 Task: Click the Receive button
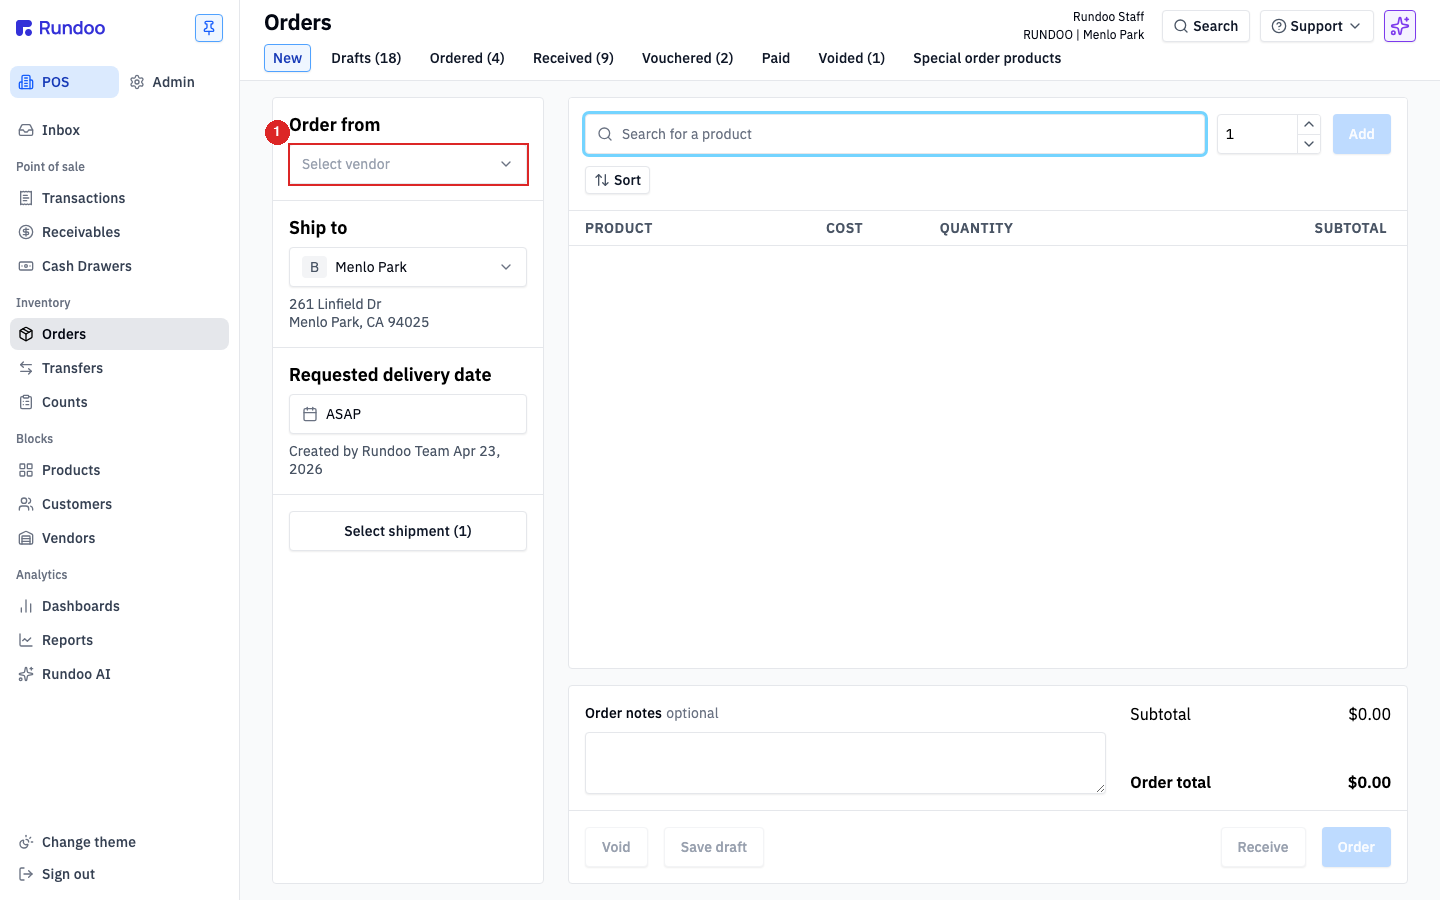coord(1263,847)
